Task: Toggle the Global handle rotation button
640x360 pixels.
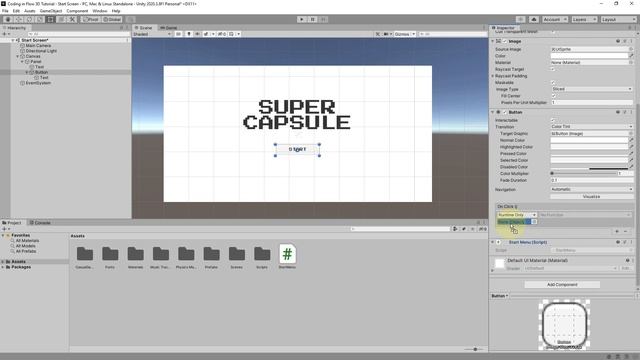Action: (112, 19)
